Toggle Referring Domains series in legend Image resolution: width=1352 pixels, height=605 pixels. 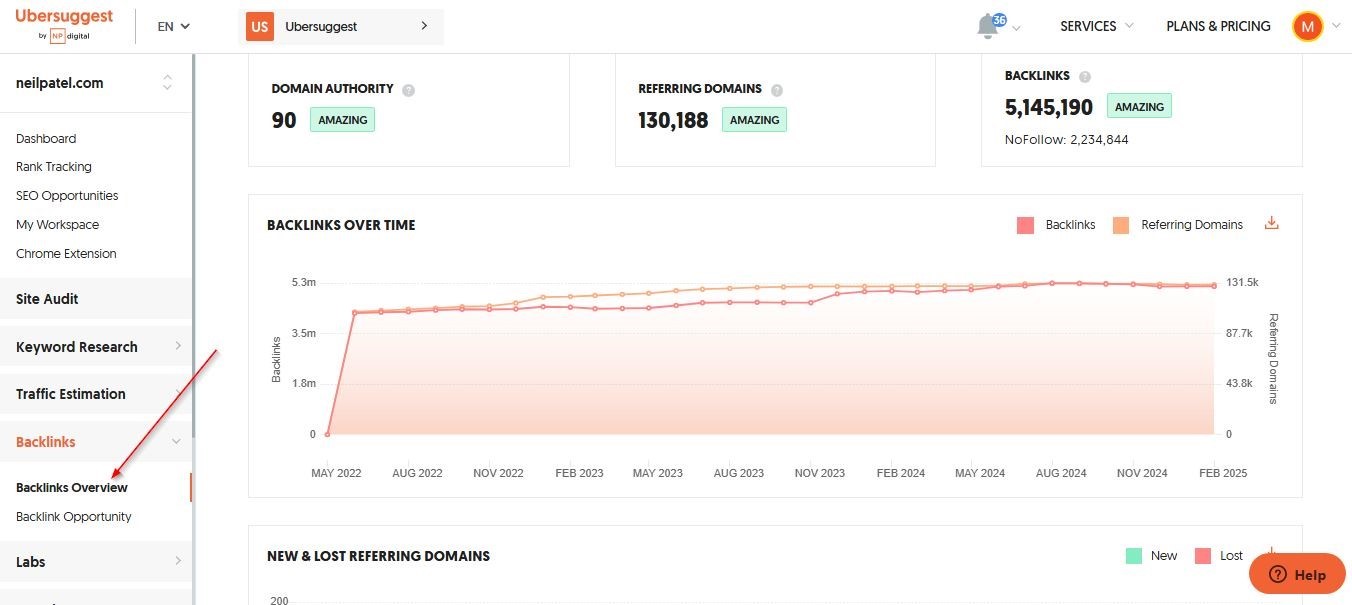point(1180,225)
